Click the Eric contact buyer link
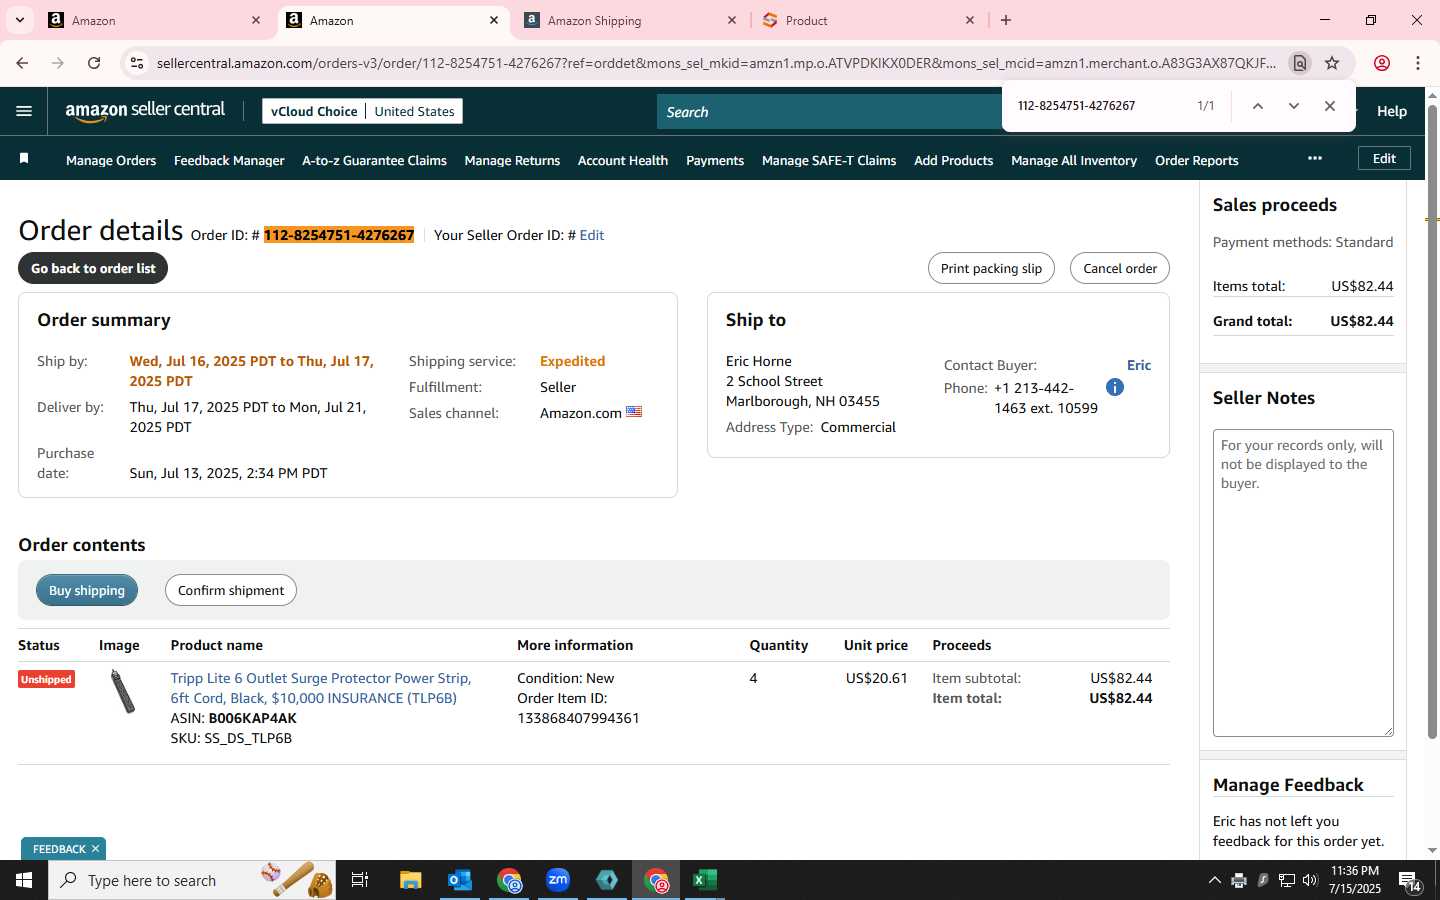 [x=1139, y=365]
